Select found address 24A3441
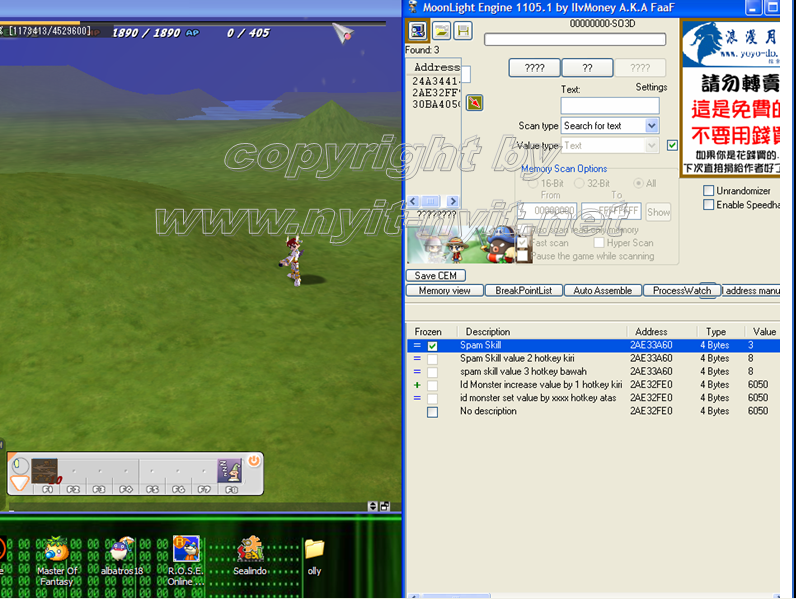The image size is (796, 600). 436,81
